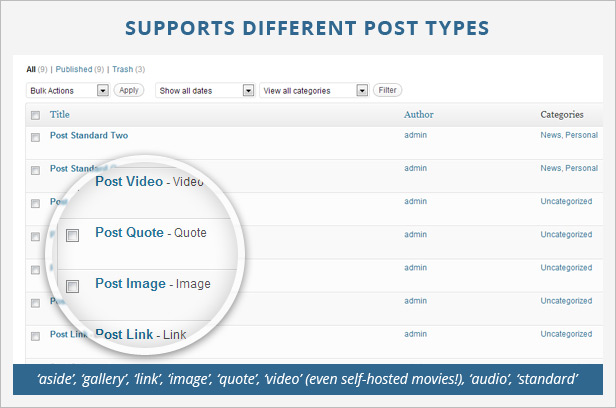Check the Post Standard Two row checkbox
616x408 pixels.
tap(35, 137)
